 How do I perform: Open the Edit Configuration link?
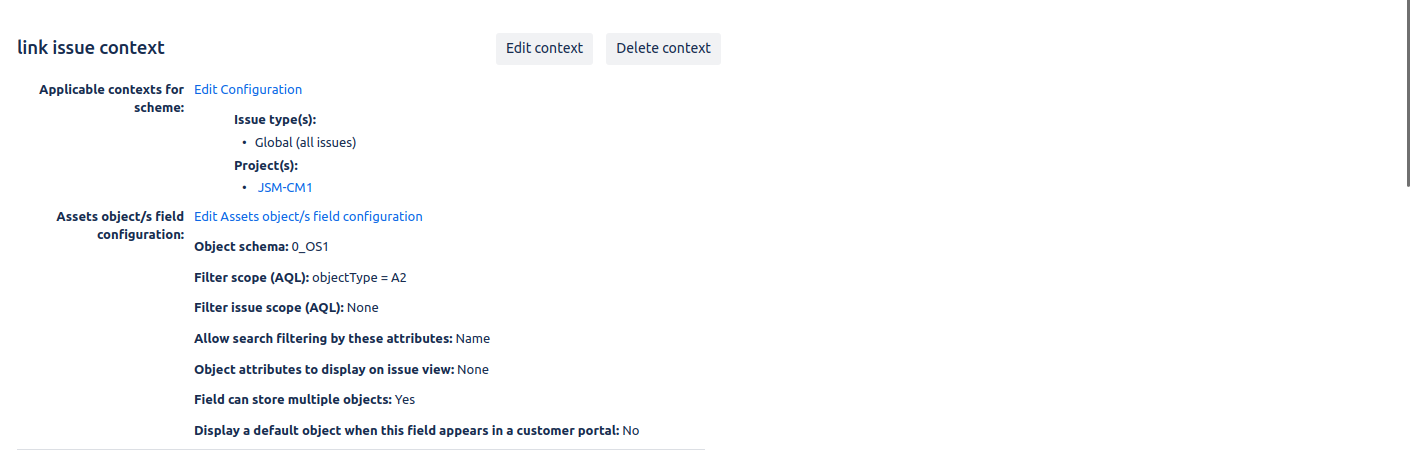click(248, 89)
